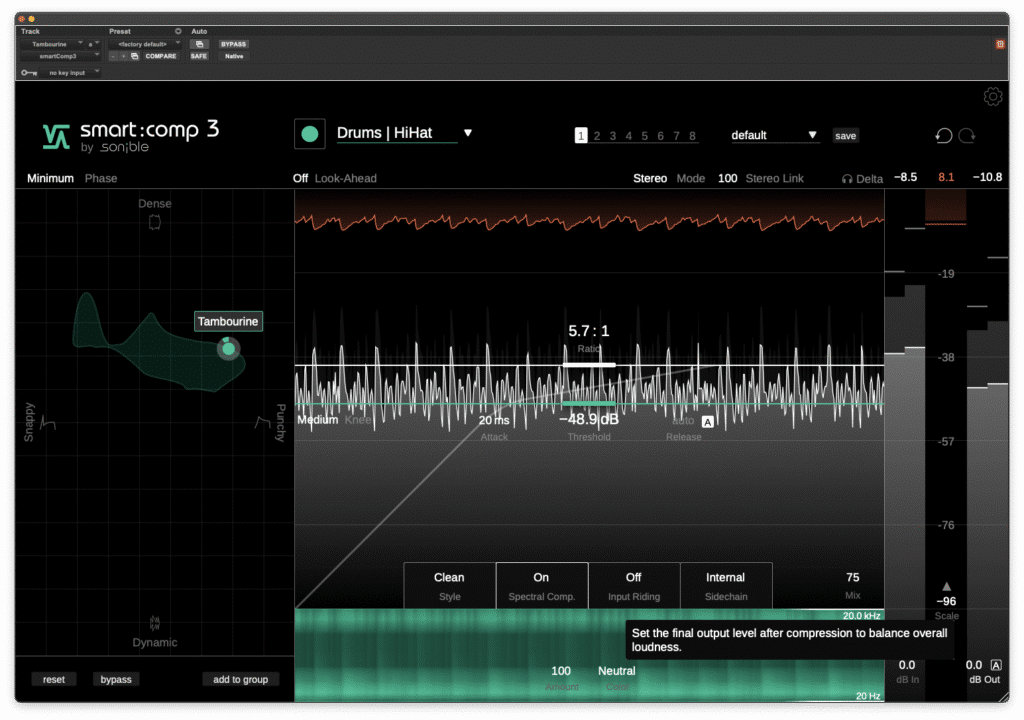The image size is (1024, 720).
Task: Click the smart:comp 3 logo
Action: 130,132
